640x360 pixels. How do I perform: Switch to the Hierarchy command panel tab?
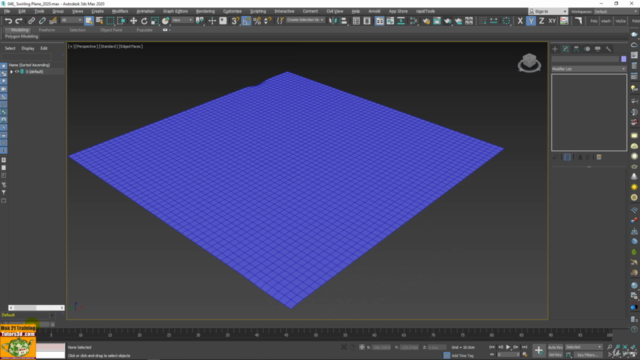pos(576,49)
